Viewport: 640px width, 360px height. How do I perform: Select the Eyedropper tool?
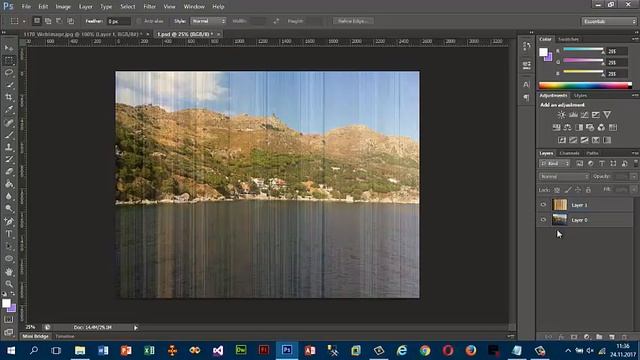(x=9, y=110)
